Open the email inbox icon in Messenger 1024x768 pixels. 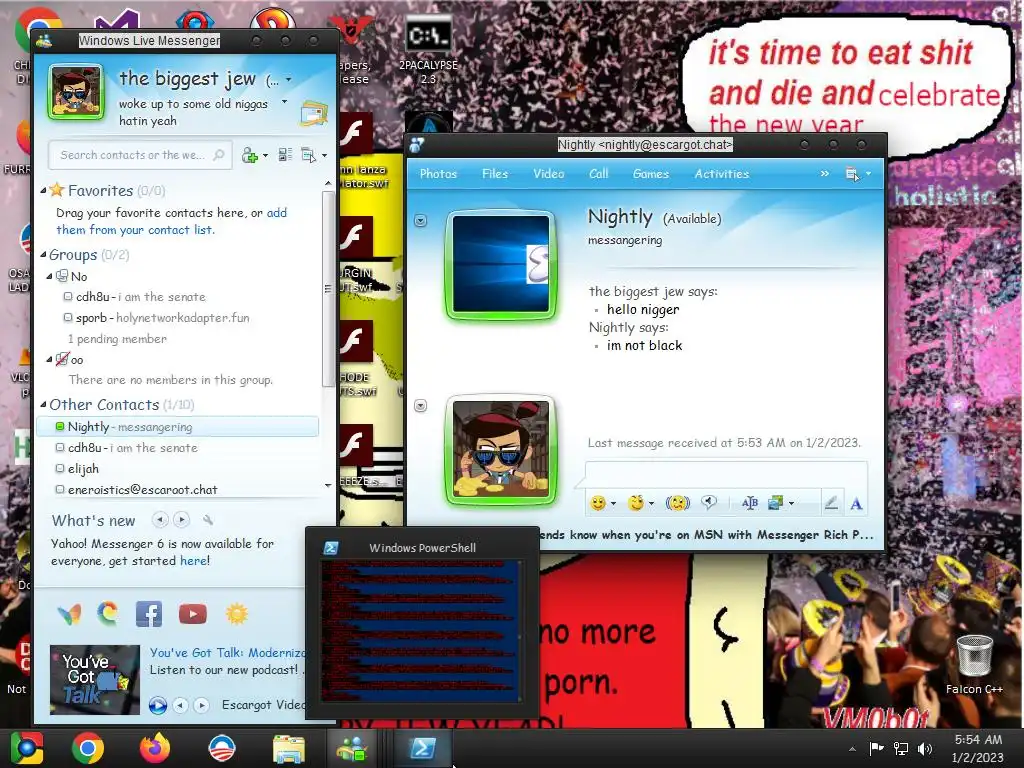click(313, 114)
